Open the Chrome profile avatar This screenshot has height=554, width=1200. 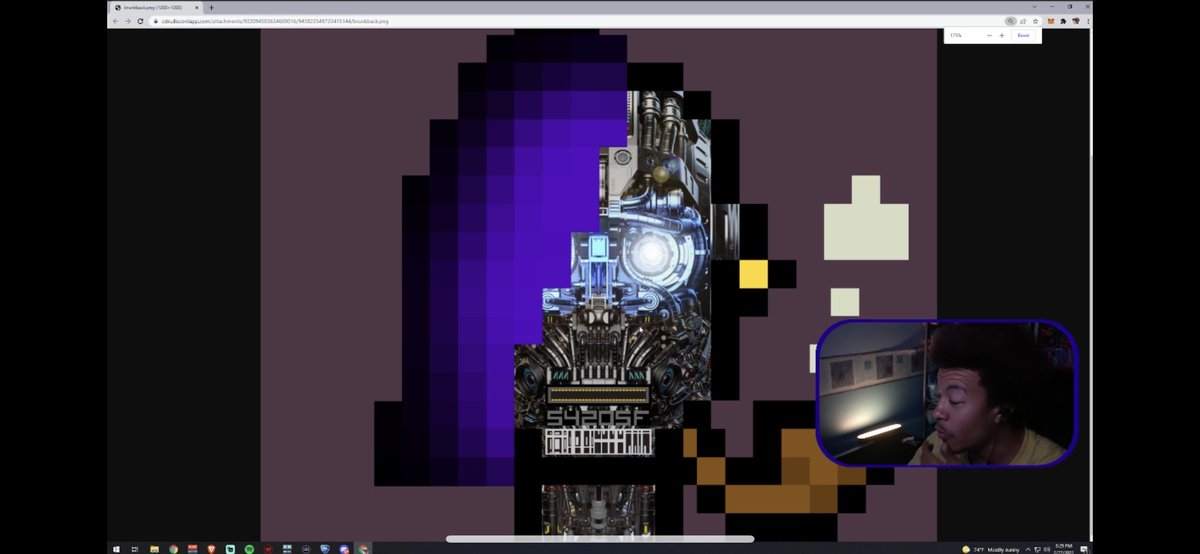[x=1076, y=21]
